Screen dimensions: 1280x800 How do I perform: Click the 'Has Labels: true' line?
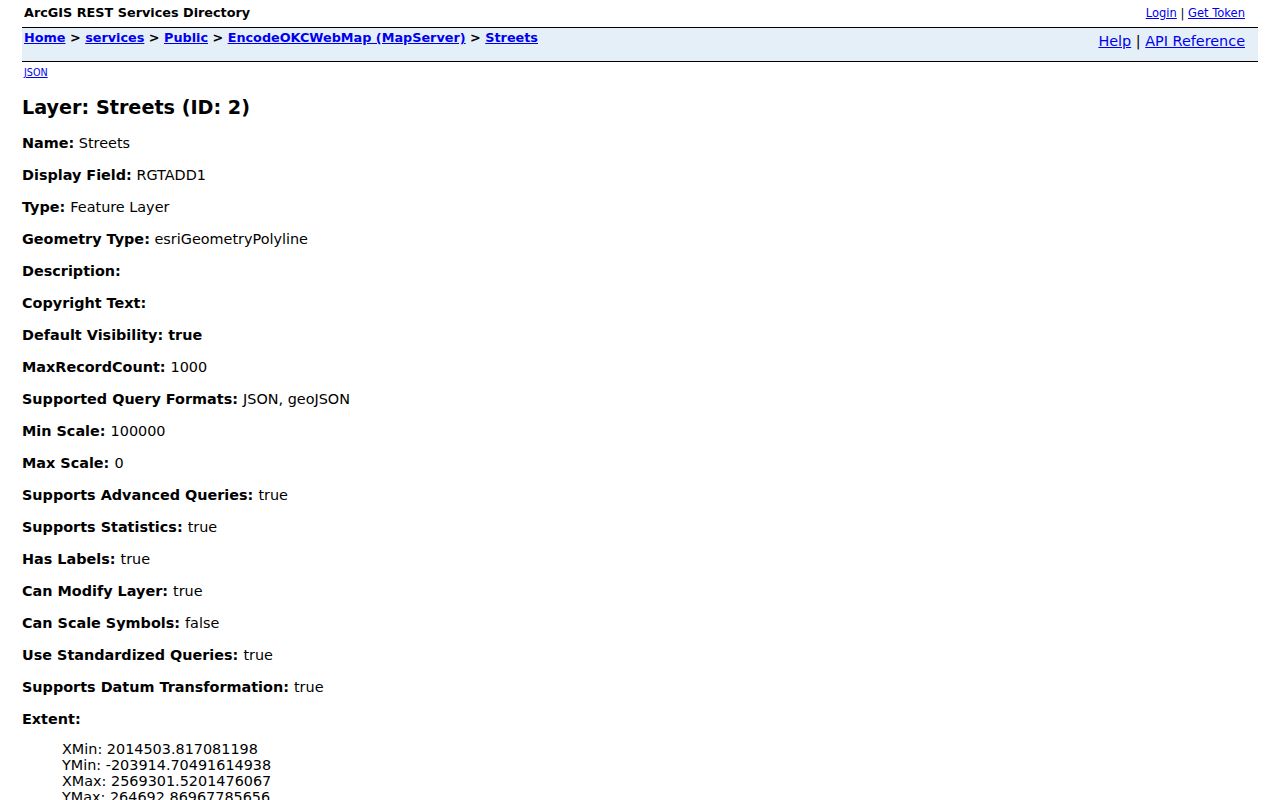[86, 559]
